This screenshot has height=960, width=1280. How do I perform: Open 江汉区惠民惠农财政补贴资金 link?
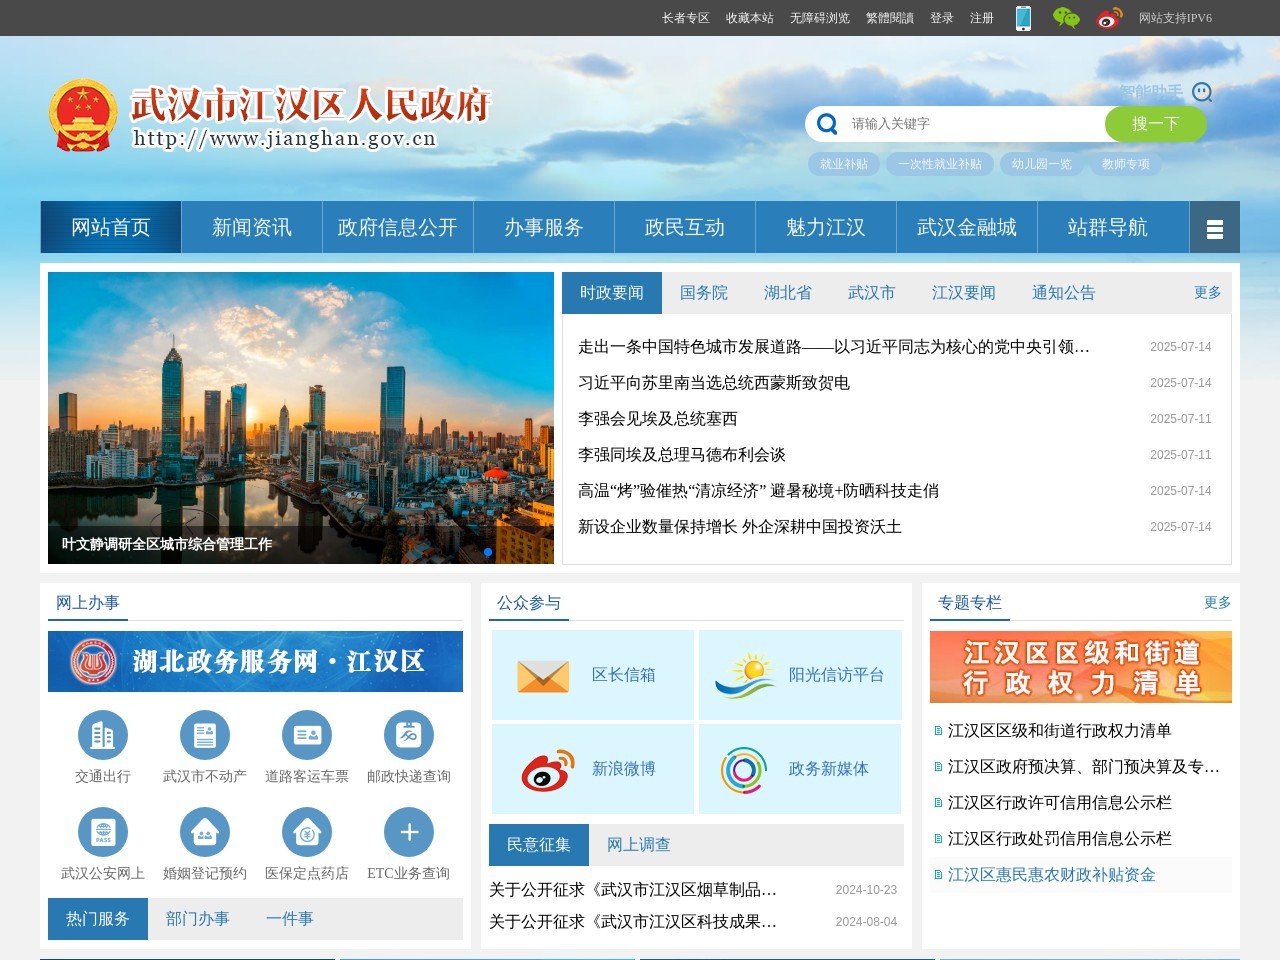pyautogui.click(x=1052, y=875)
